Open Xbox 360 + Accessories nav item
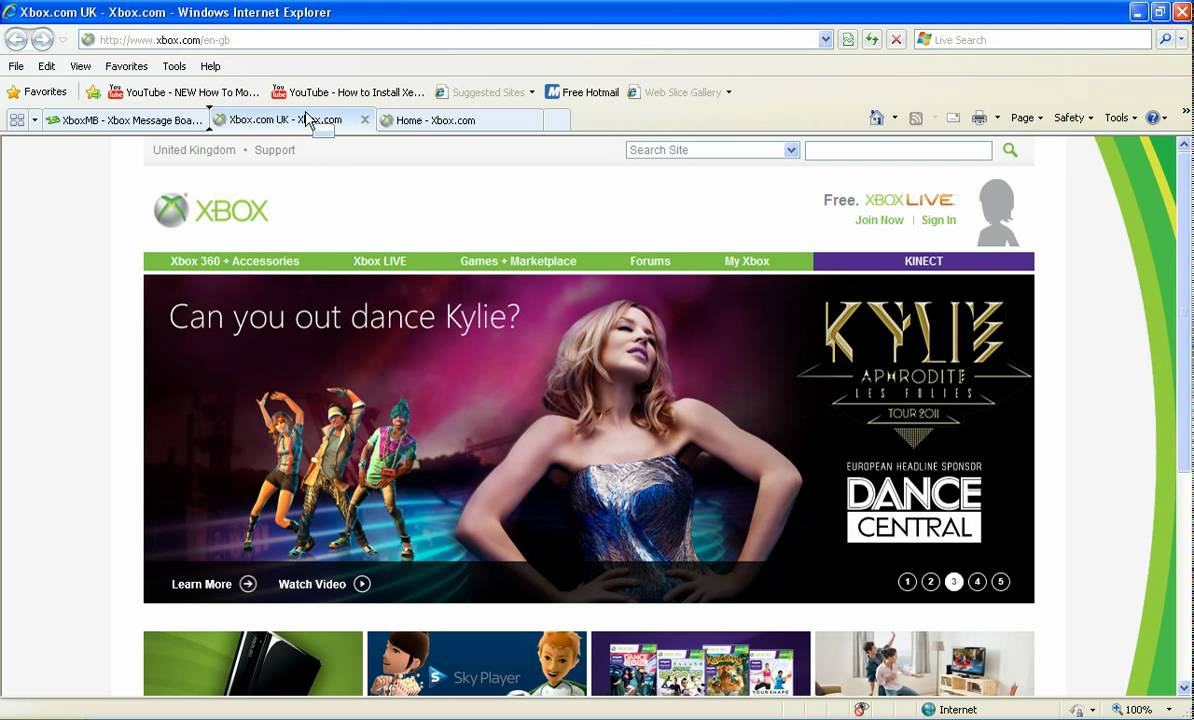The width and height of the screenshot is (1194, 720). click(235, 261)
